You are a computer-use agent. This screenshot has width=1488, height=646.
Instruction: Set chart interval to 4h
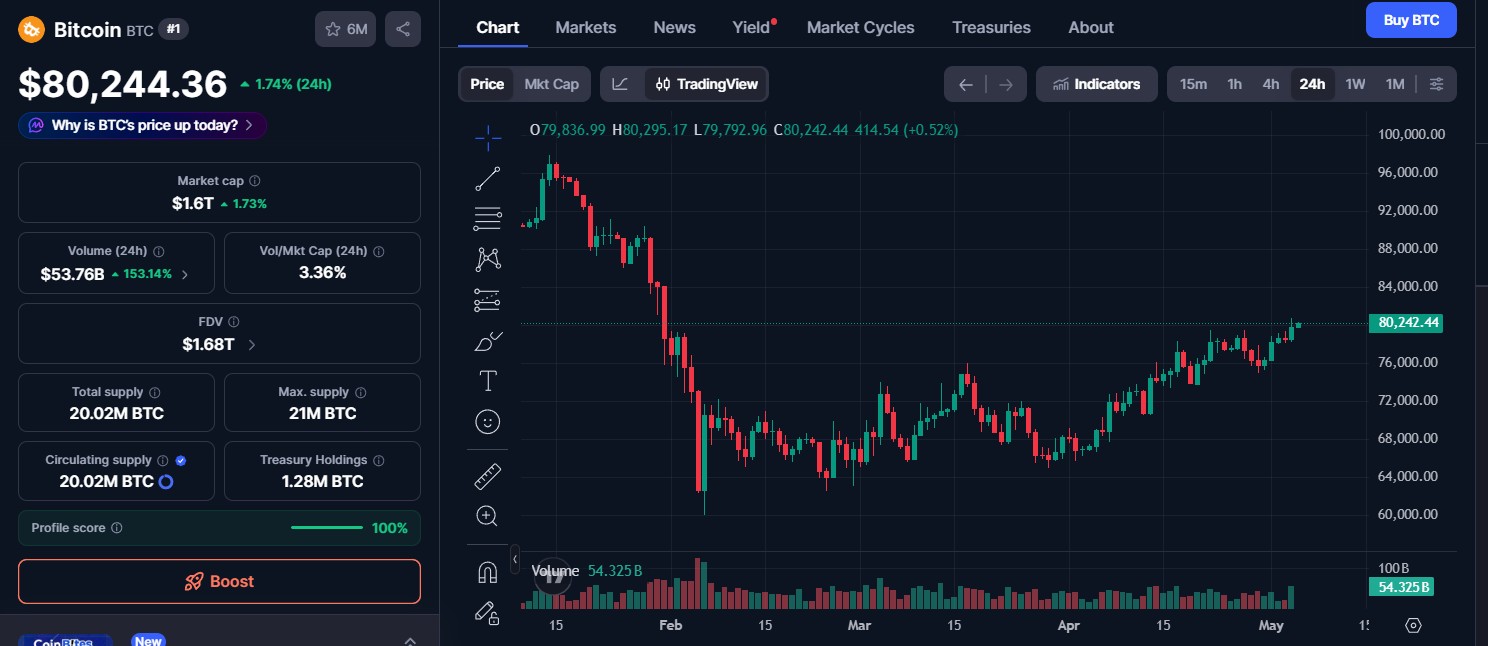[1271, 84]
